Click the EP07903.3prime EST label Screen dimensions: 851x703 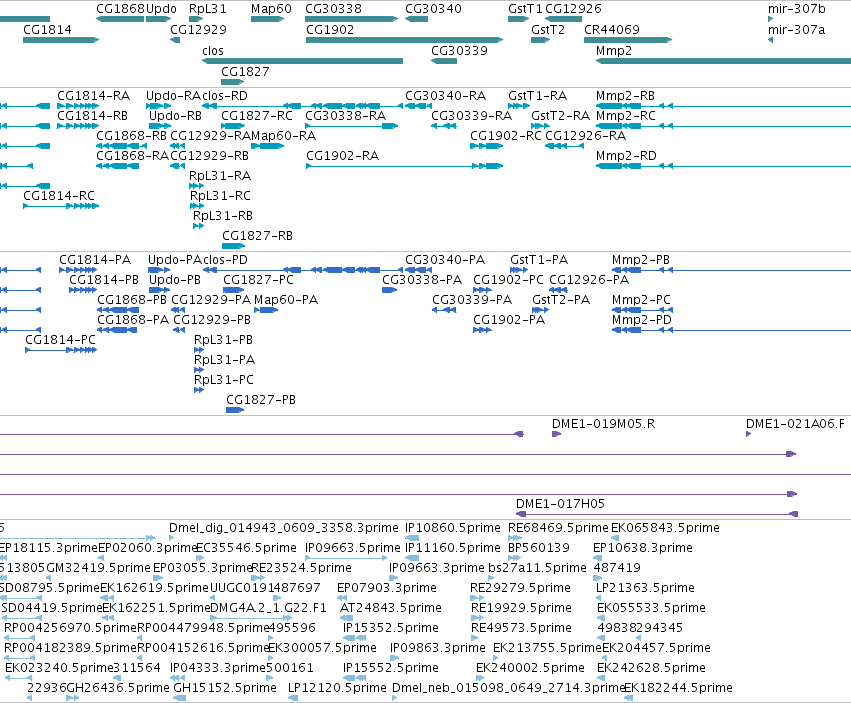(x=386, y=588)
